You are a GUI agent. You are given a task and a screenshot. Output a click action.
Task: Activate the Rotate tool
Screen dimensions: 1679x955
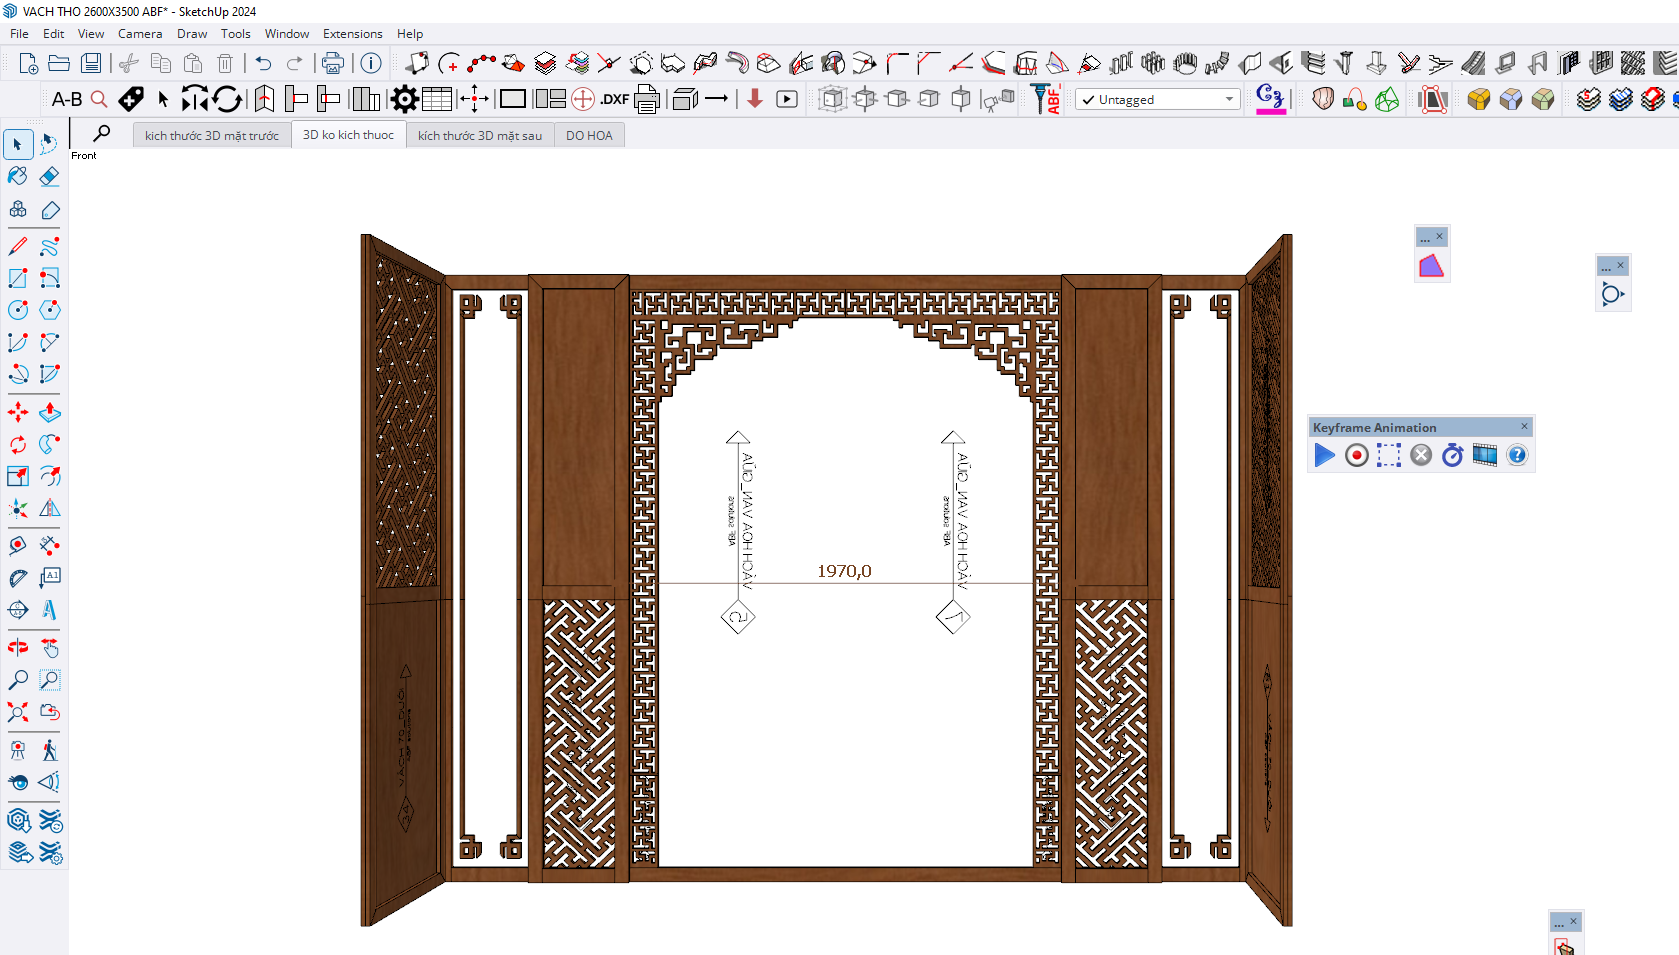click(18, 444)
